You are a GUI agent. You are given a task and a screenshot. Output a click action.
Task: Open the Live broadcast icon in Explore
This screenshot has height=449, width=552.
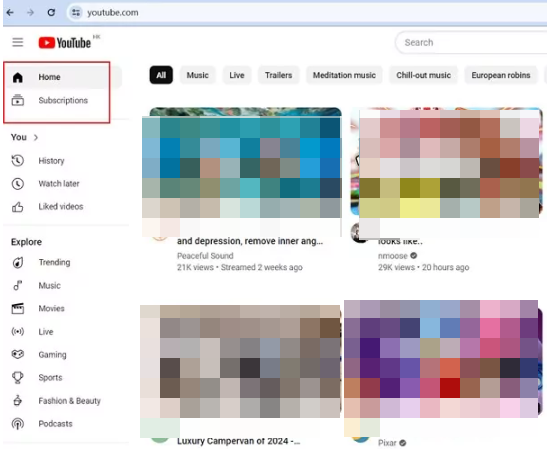(18, 332)
